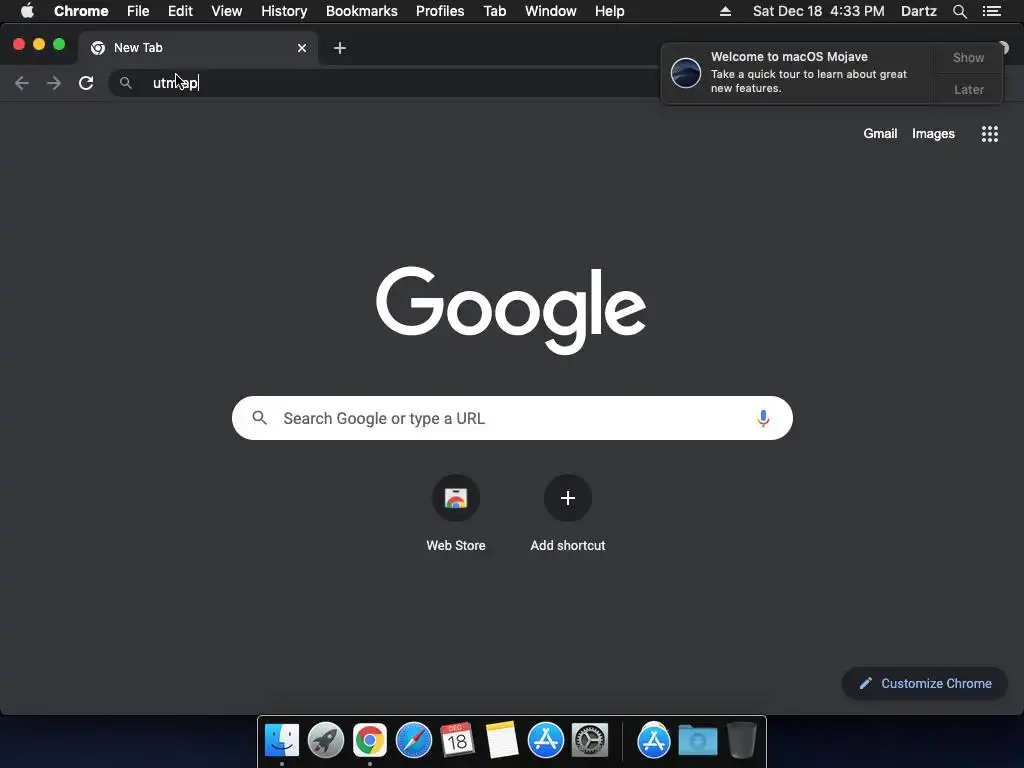1024x768 pixels.
Task: Open Finder from the Dock
Action: click(x=281, y=741)
